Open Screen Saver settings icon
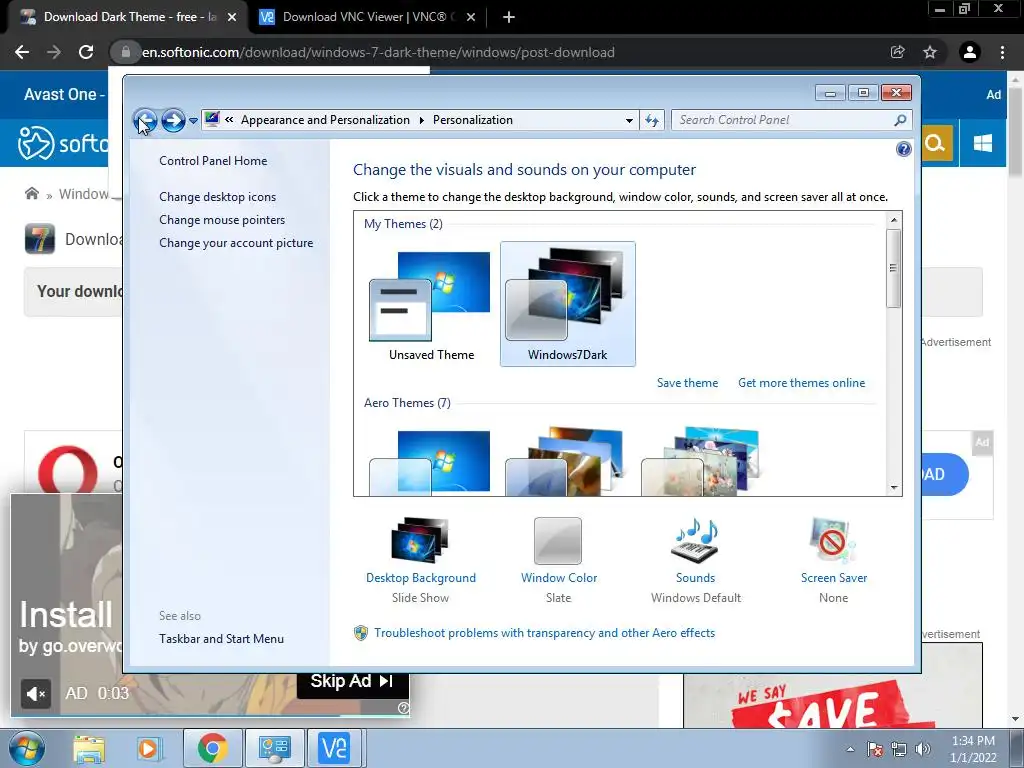 (833, 540)
